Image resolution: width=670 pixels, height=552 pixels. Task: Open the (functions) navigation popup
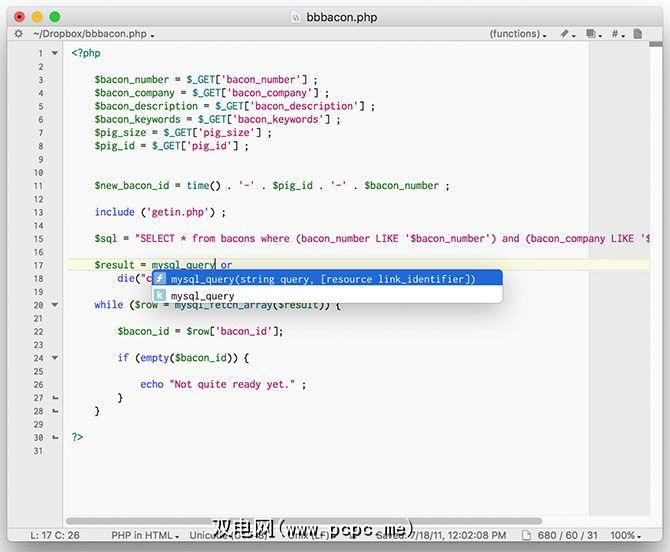[x=518, y=34]
